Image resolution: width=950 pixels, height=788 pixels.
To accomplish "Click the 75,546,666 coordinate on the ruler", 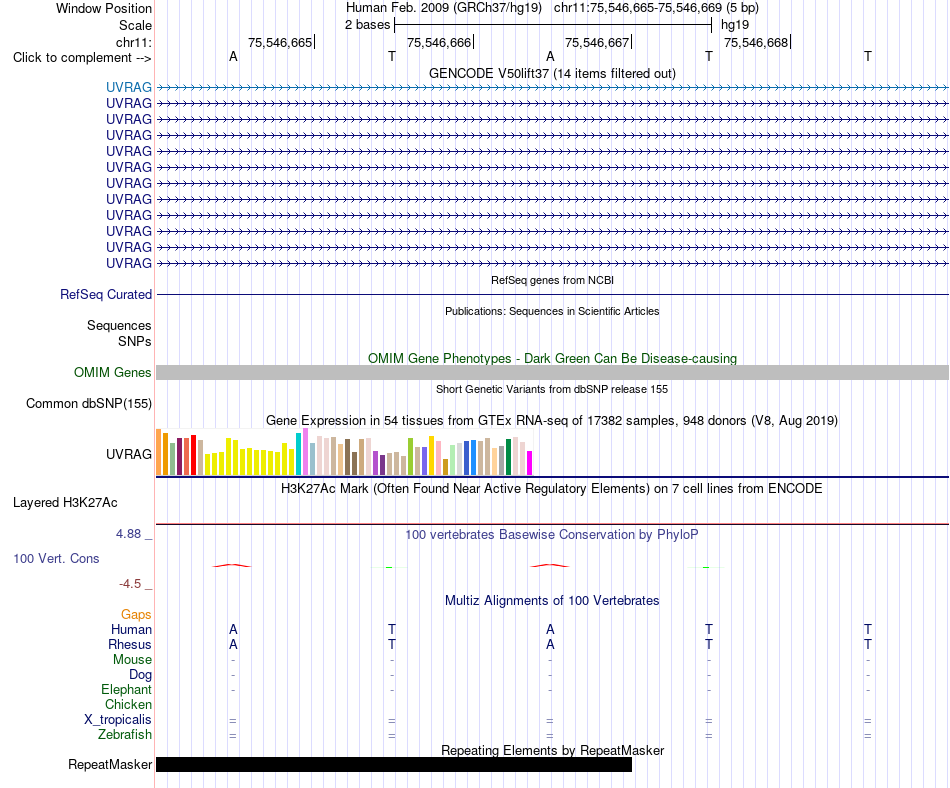I will [x=439, y=42].
